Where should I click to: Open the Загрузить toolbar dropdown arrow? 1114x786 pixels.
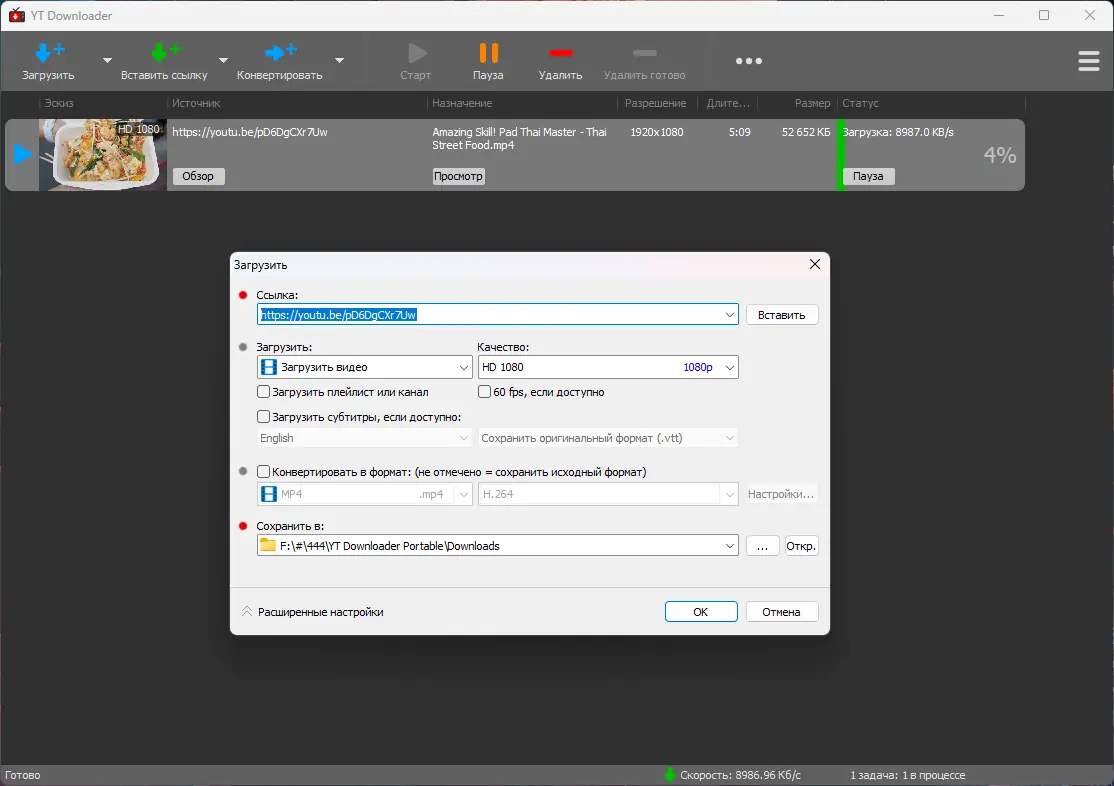107,60
